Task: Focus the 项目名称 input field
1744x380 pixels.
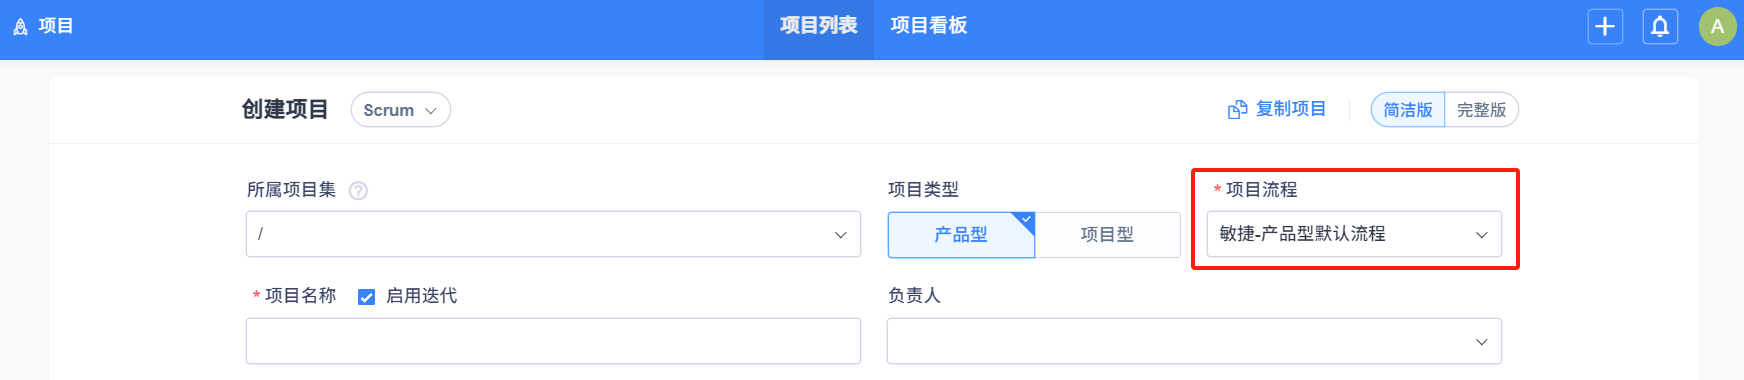Action: (553, 341)
